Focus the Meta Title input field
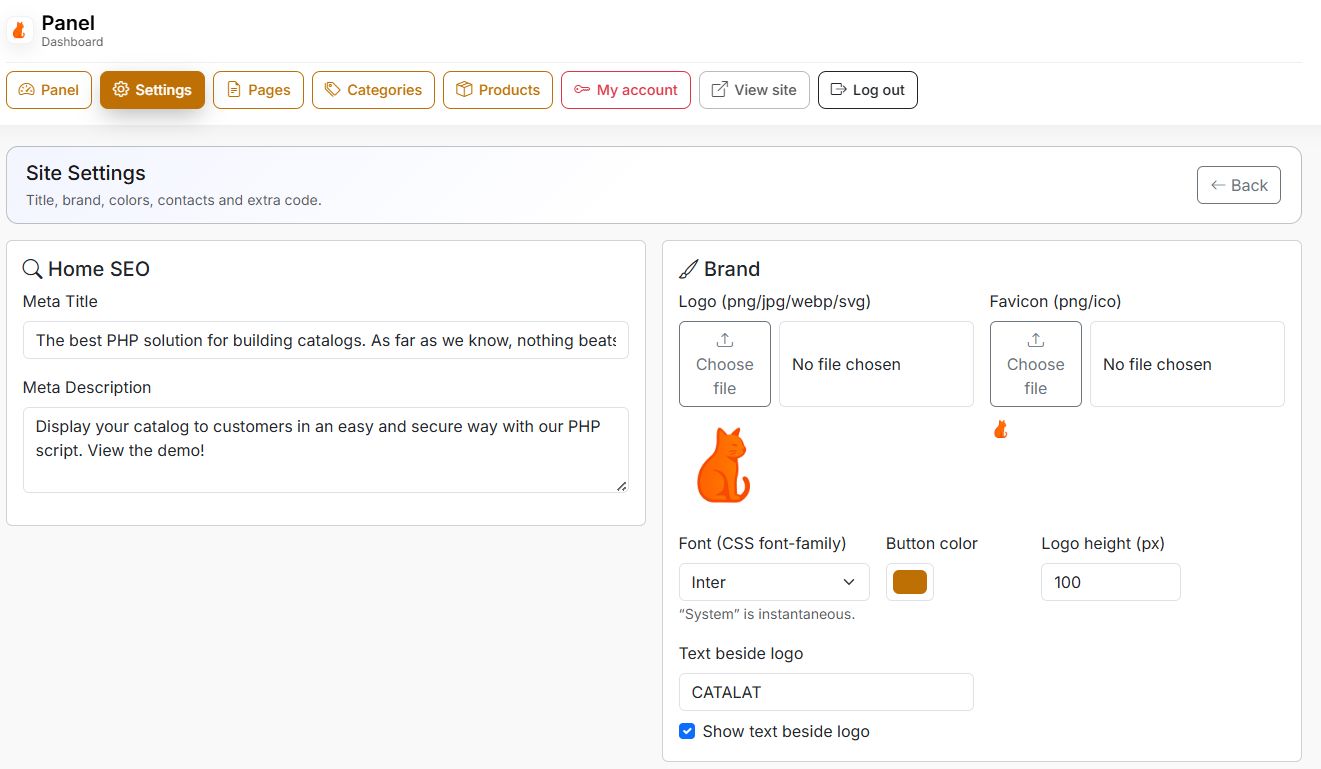 [x=326, y=340]
